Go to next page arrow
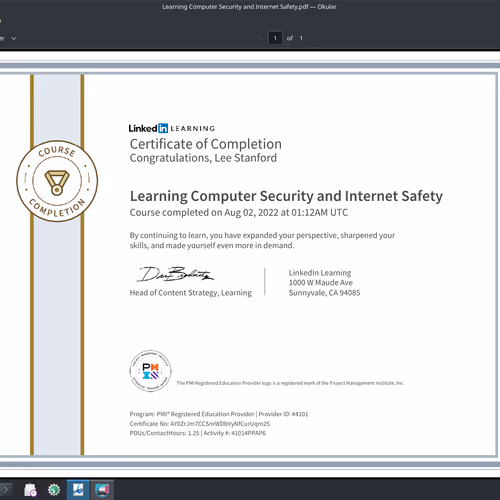 316,38
